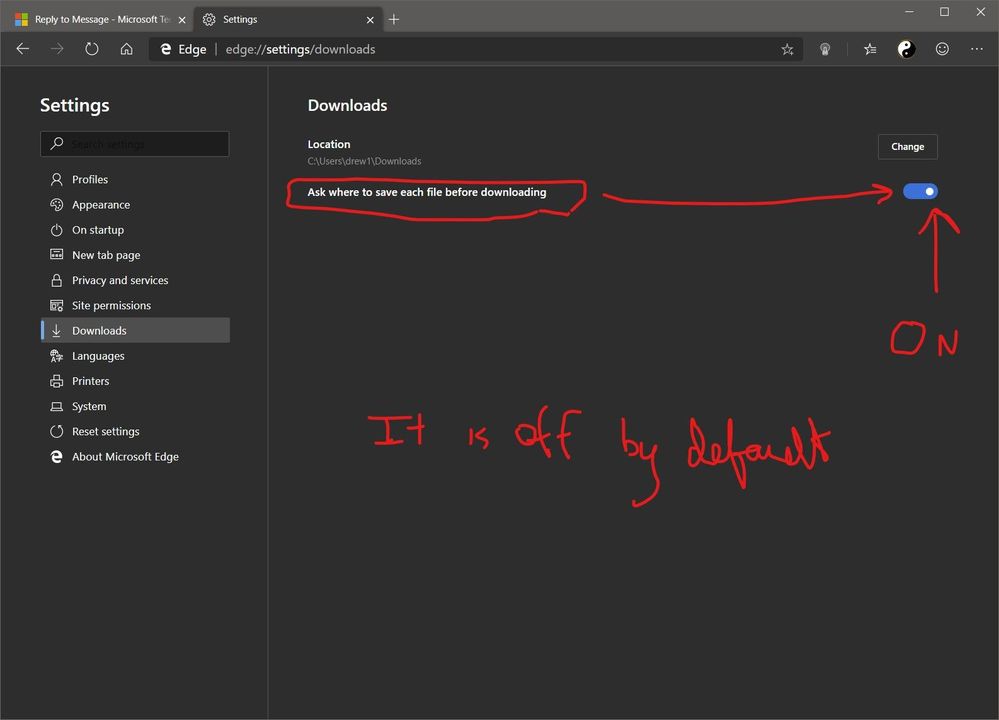Image resolution: width=999 pixels, height=720 pixels.
Task: Click the Edge logo beside About Microsoft Edge
Action: tap(57, 457)
